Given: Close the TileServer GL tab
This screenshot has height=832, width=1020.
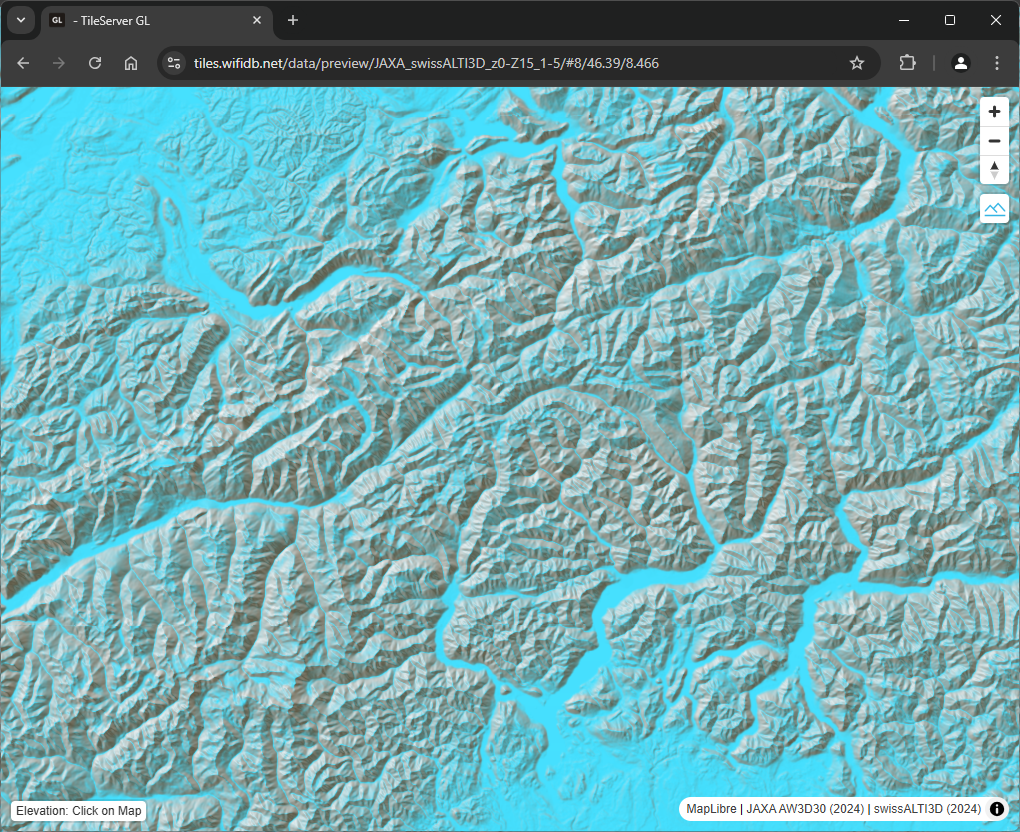Looking at the screenshot, I should tap(257, 20).
